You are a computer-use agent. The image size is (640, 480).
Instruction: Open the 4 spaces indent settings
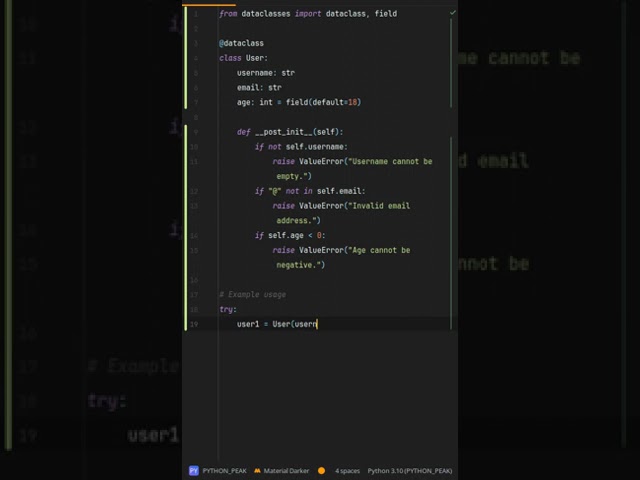click(347, 471)
